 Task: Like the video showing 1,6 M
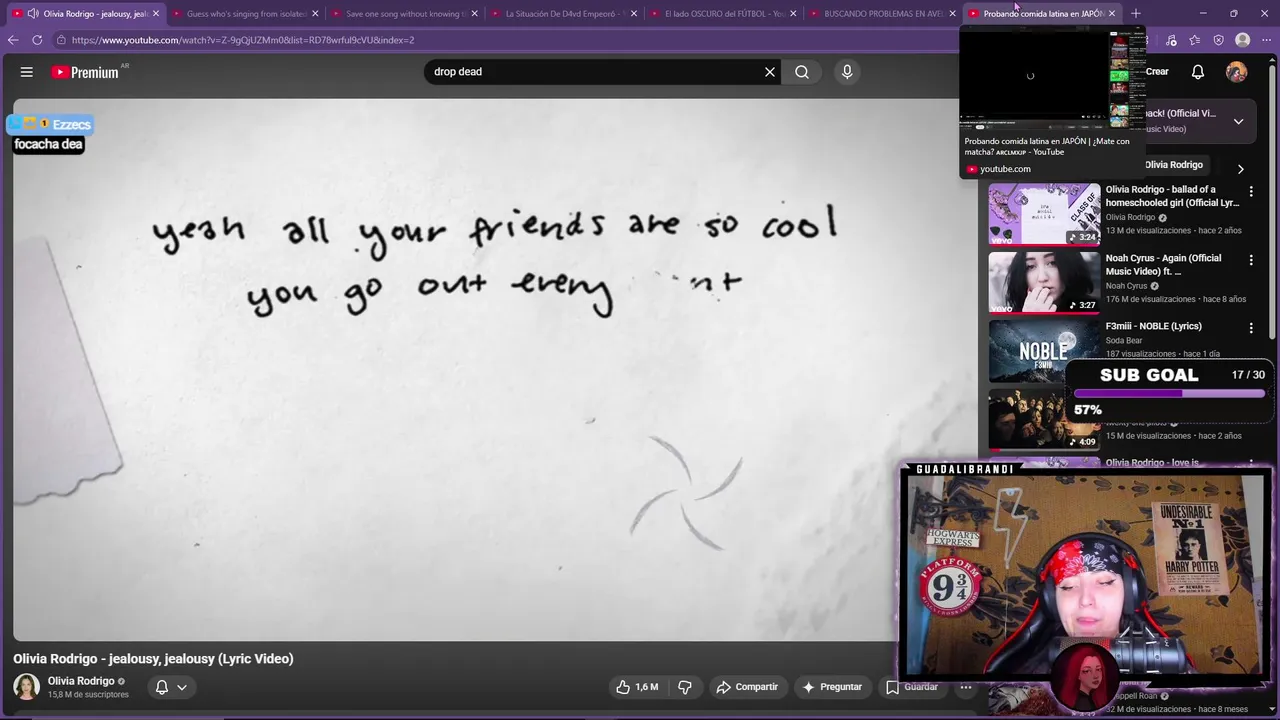pos(637,687)
